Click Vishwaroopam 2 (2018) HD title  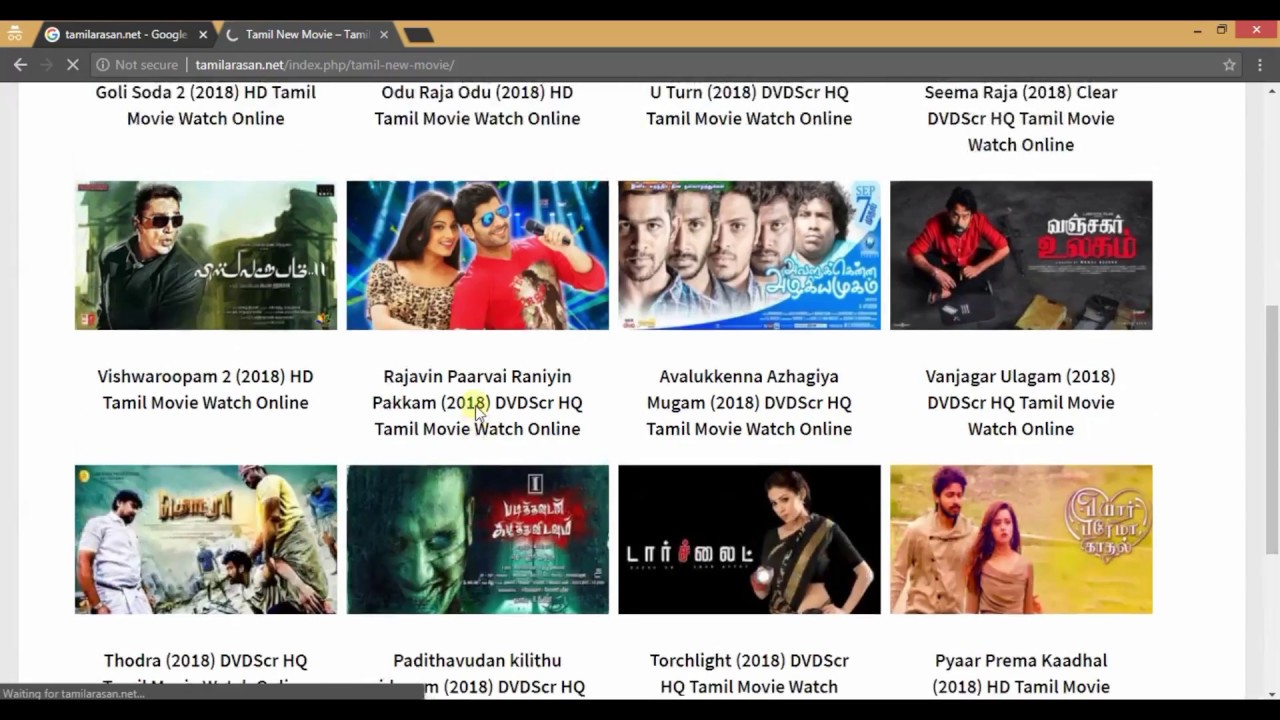[x=205, y=389]
